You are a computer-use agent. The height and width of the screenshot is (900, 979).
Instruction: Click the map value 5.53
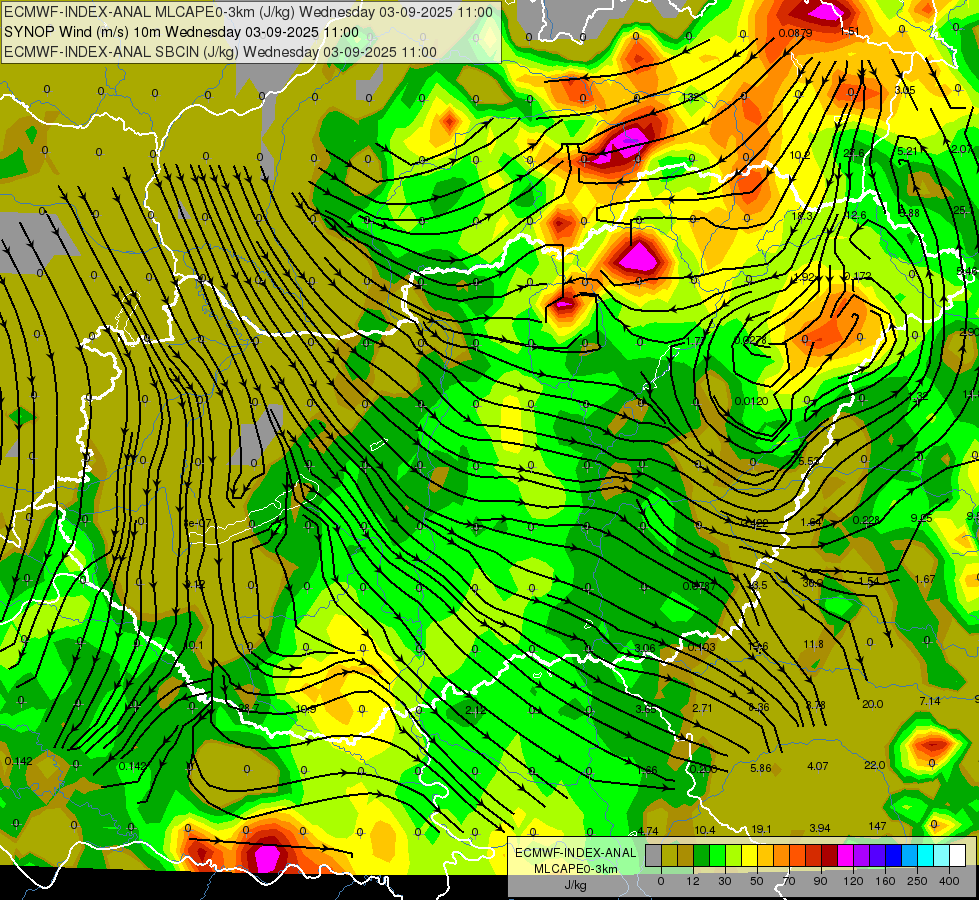809,461
